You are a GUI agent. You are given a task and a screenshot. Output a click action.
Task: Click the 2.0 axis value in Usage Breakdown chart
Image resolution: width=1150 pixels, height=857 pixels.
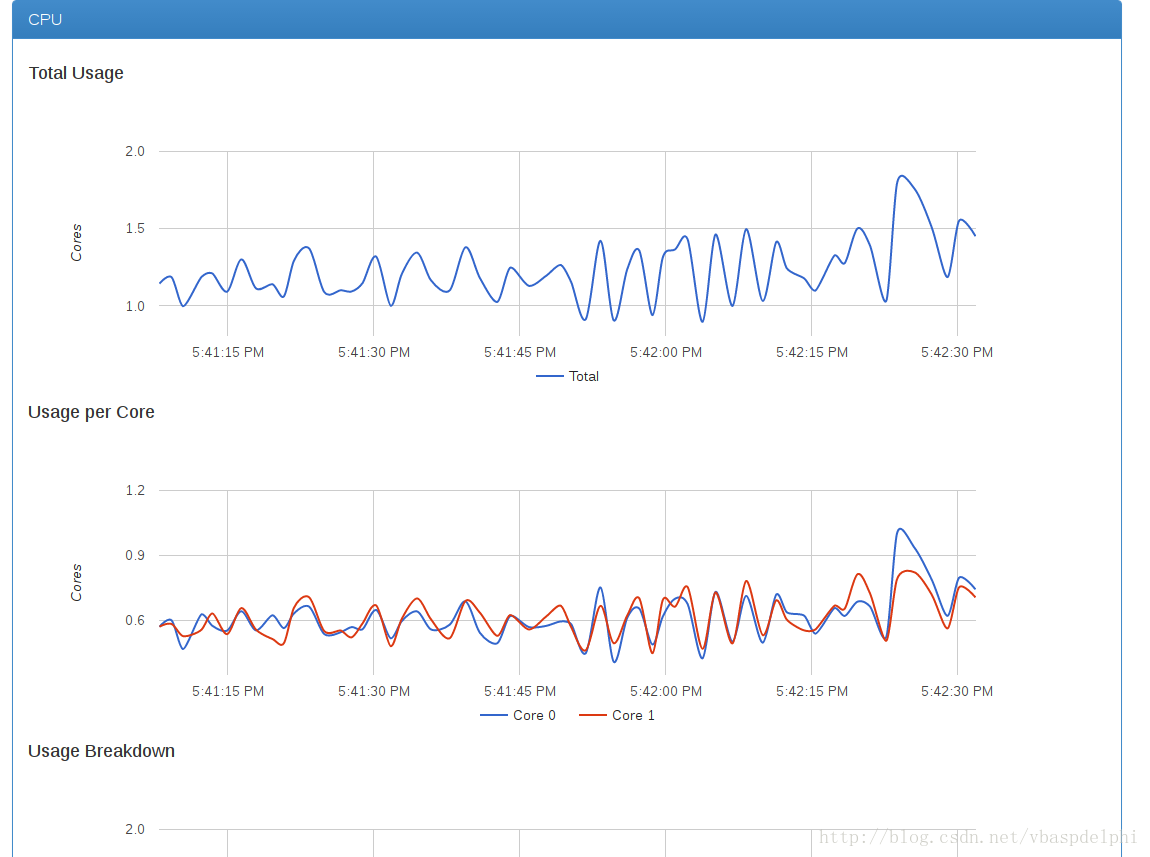tap(135, 829)
